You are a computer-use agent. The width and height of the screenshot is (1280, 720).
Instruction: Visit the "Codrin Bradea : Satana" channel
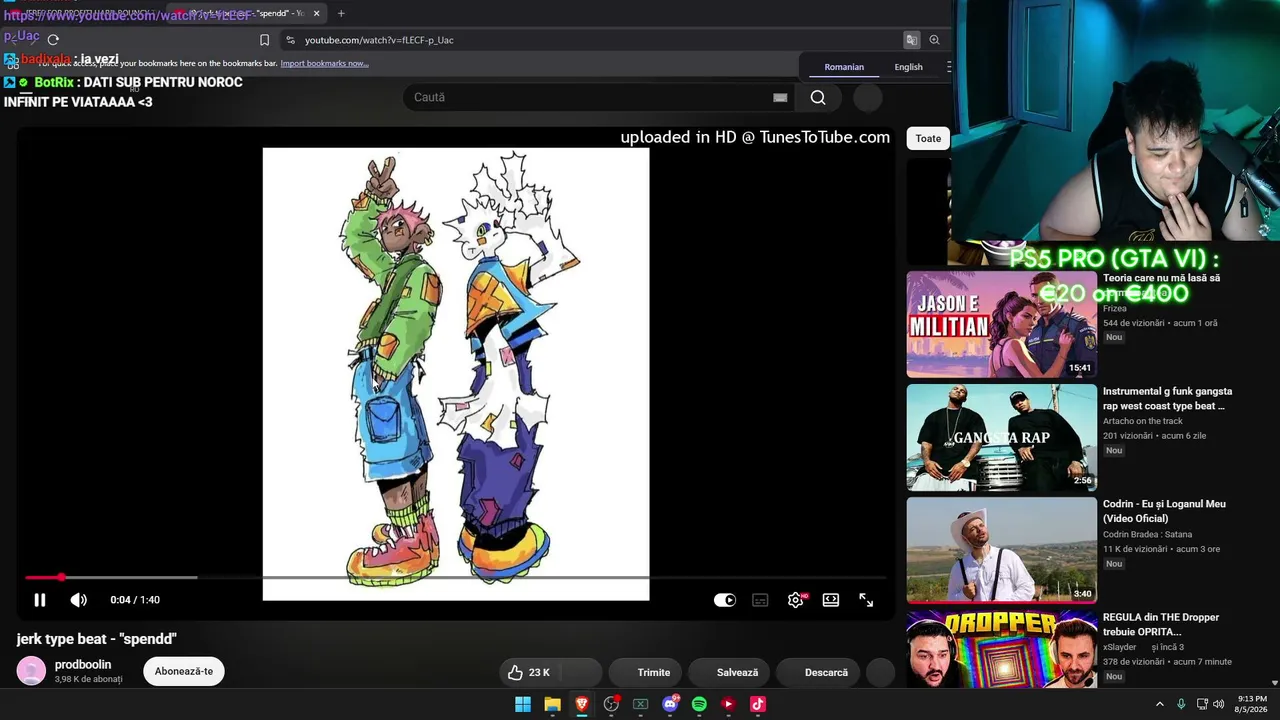click(x=1147, y=534)
